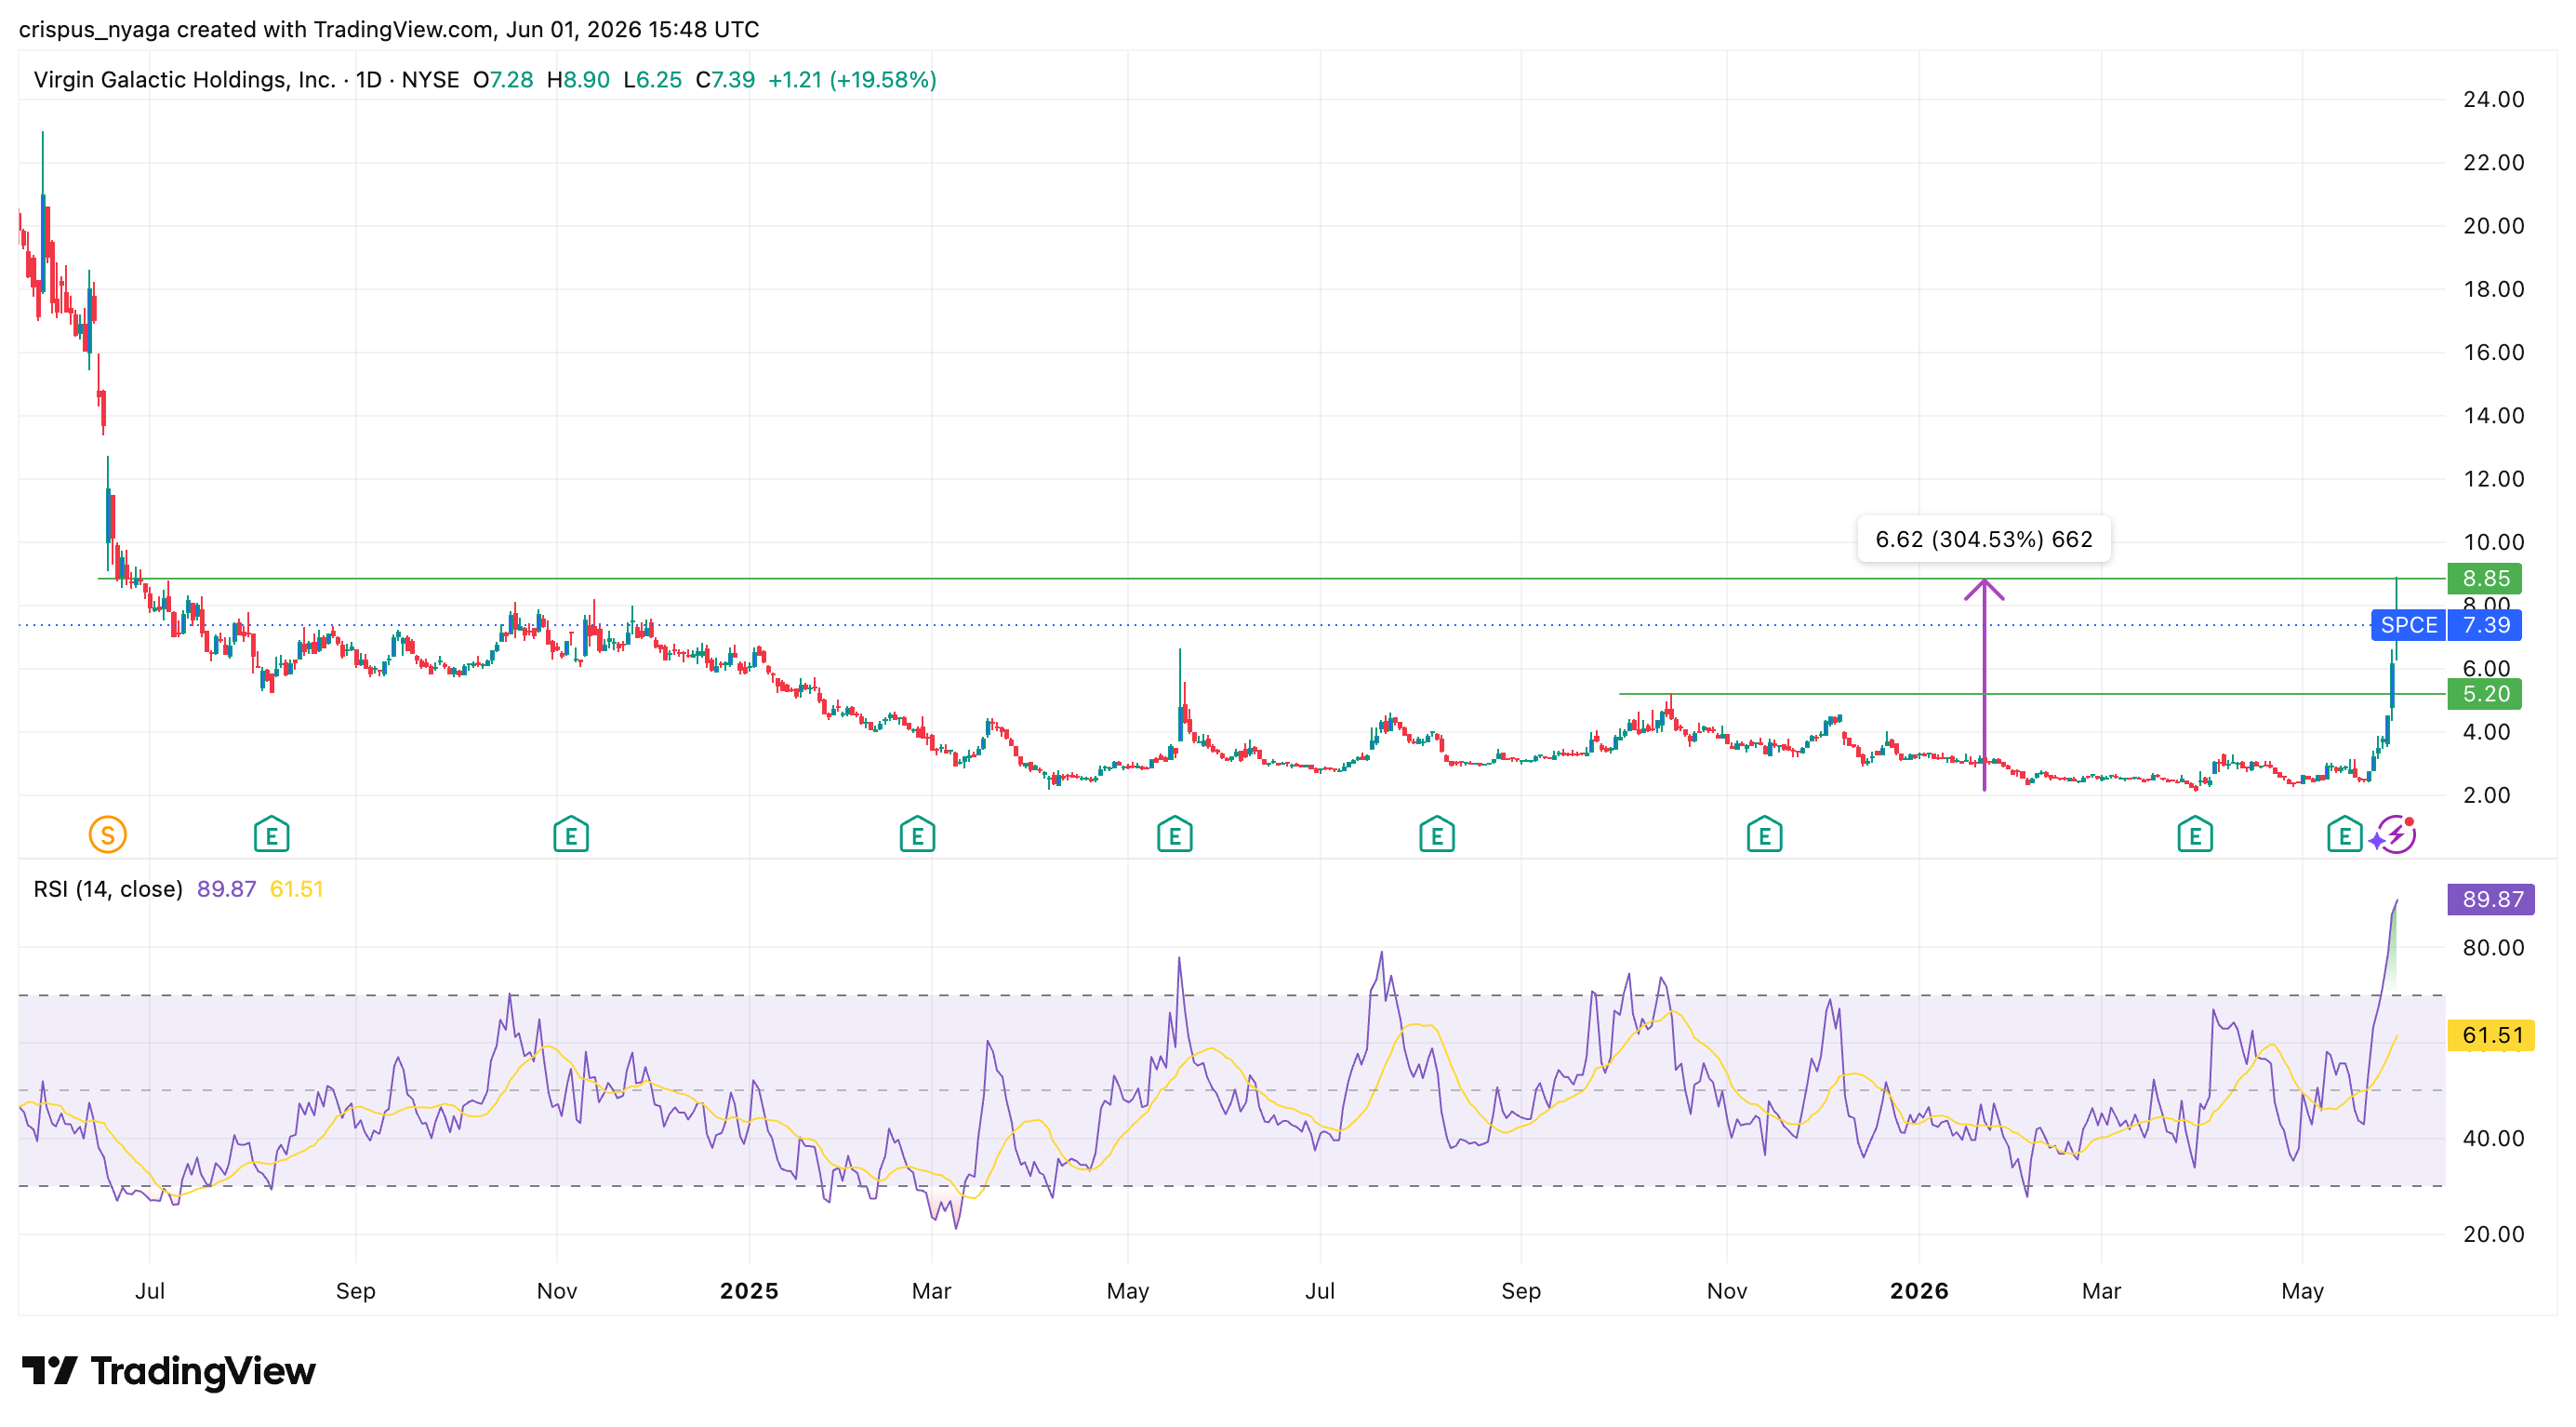Click the yellow RSI average label 61.51
This screenshot has width=2576, height=1427.
(x=2492, y=1035)
